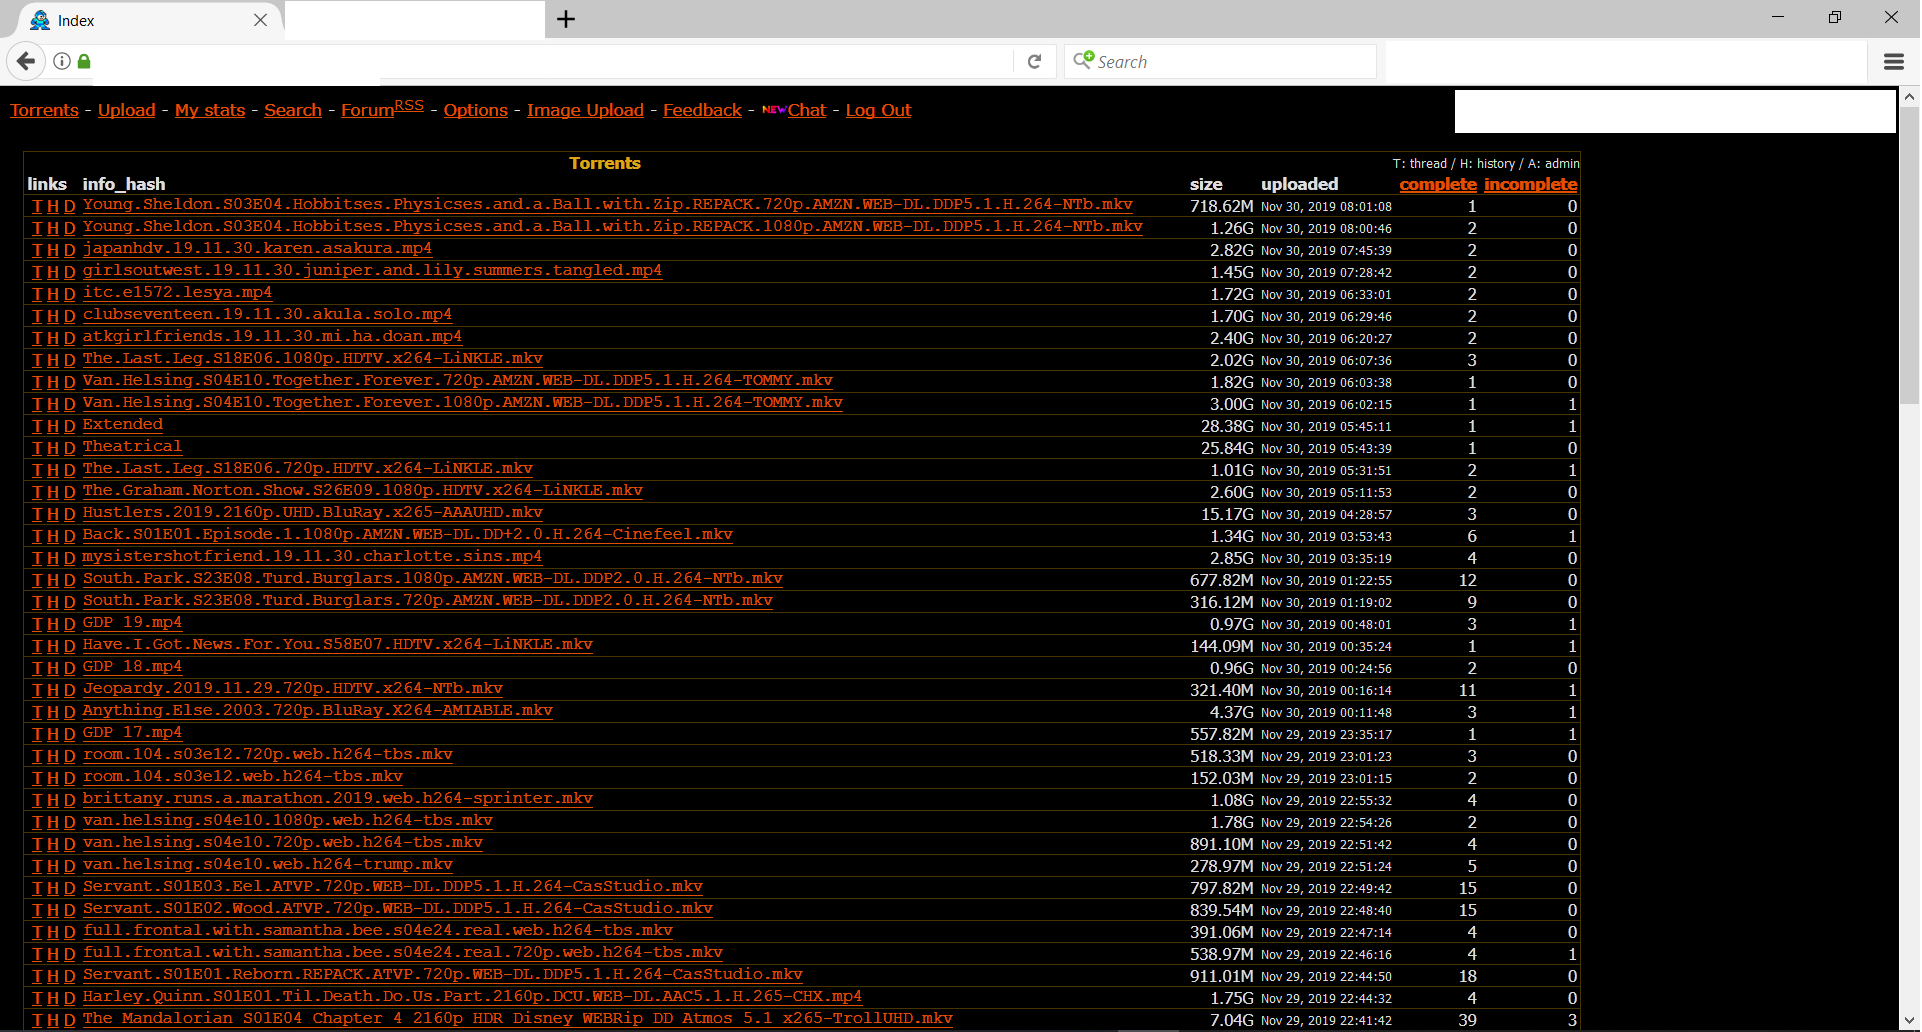Open the Forum RSS feed link
The image size is (1922, 1032).
pyautogui.click(x=409, y=106)
